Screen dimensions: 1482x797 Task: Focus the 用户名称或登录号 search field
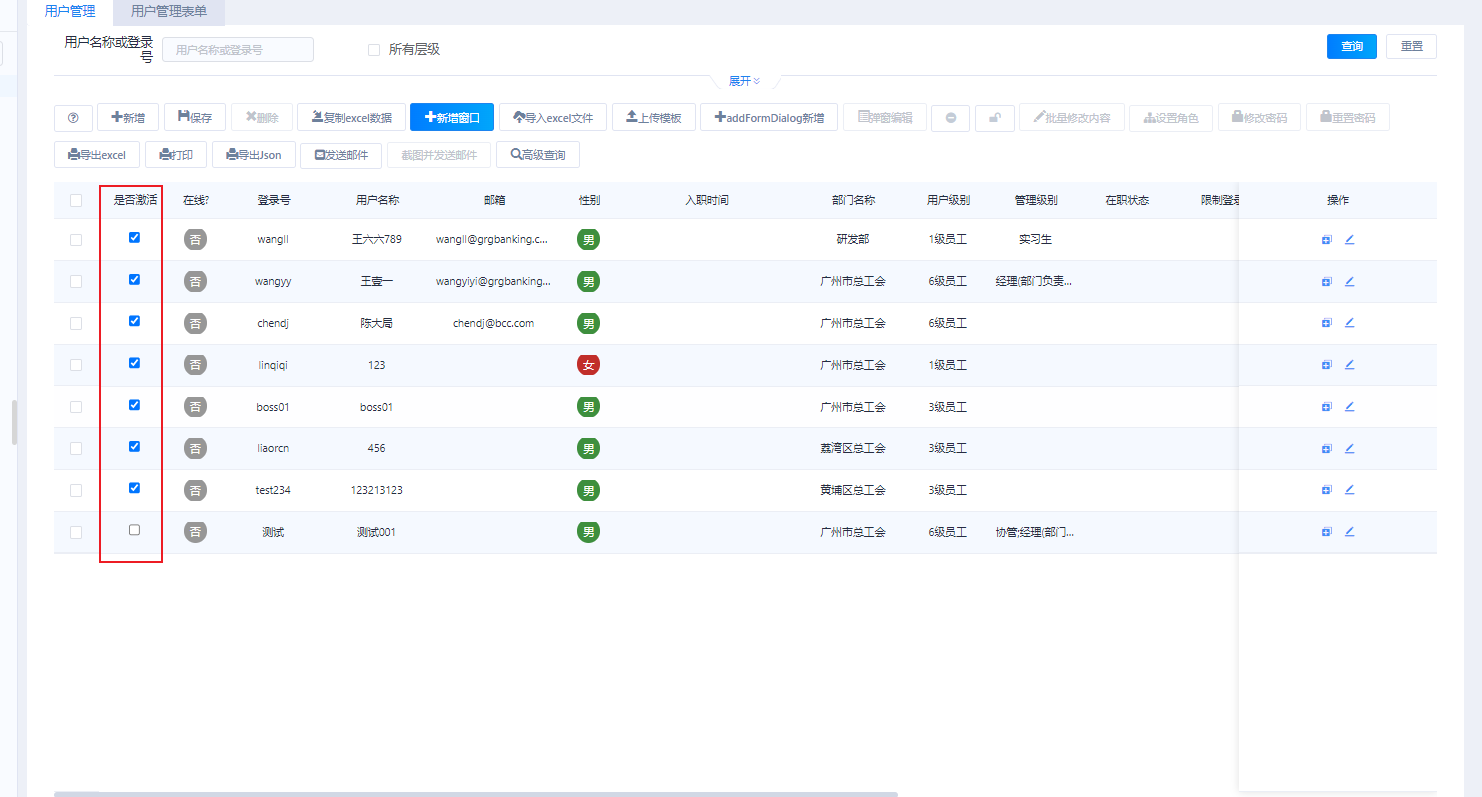tap(238, 49)
